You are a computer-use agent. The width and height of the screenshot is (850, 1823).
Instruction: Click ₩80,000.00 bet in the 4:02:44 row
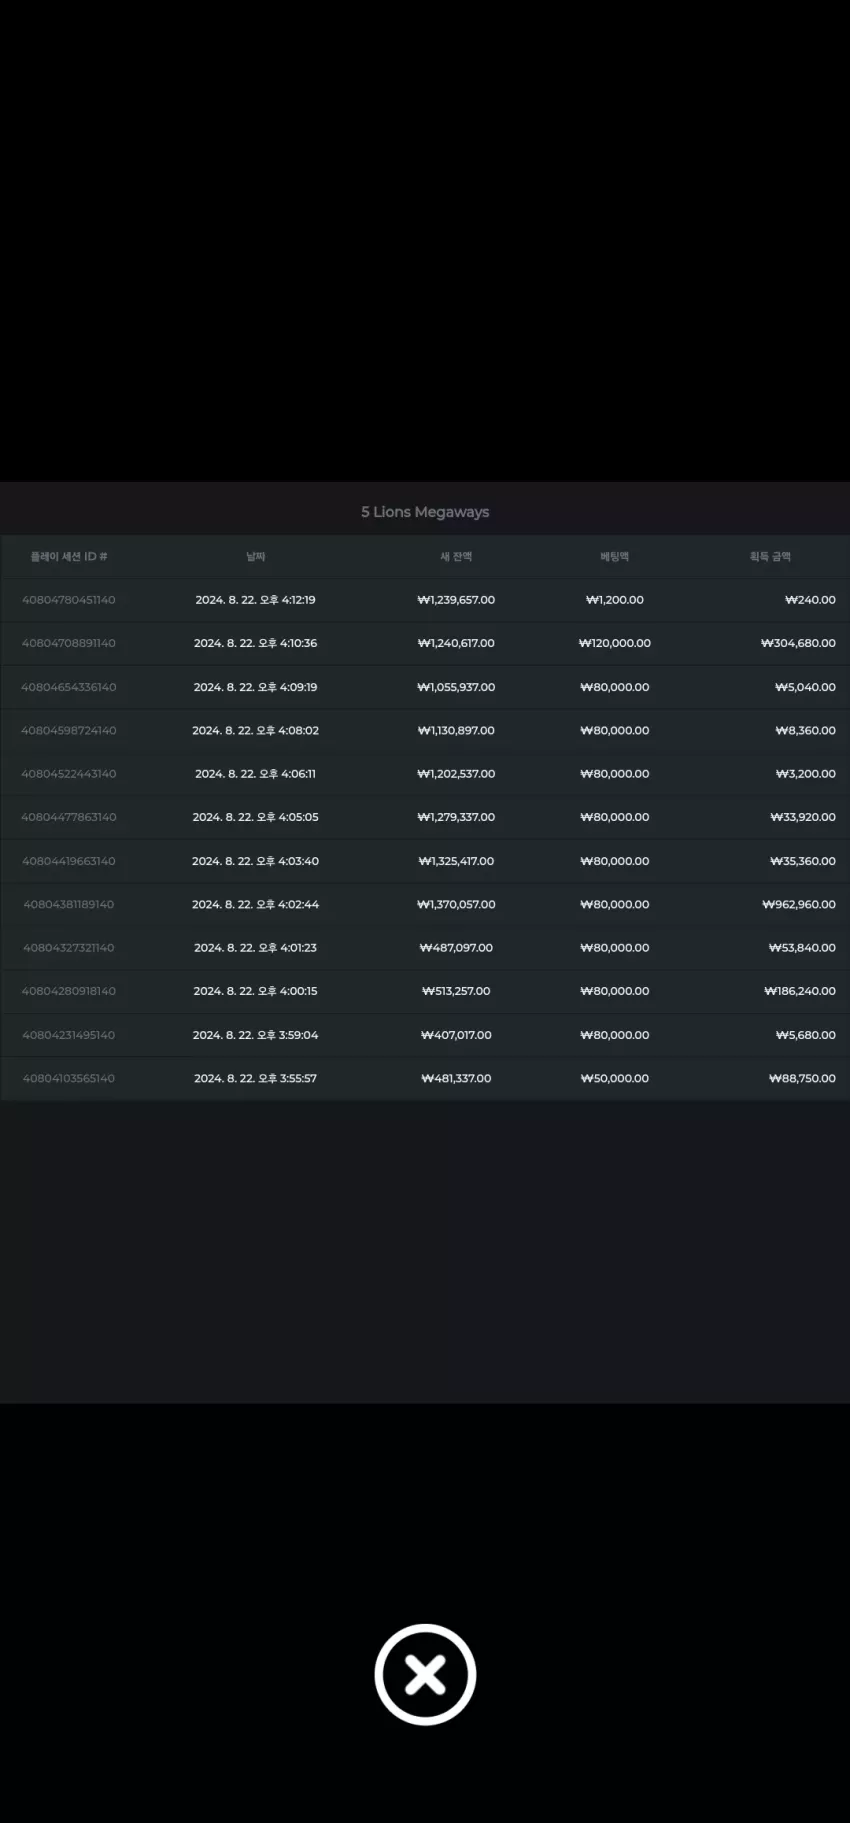pyautogui.click(x=615, y=904)
